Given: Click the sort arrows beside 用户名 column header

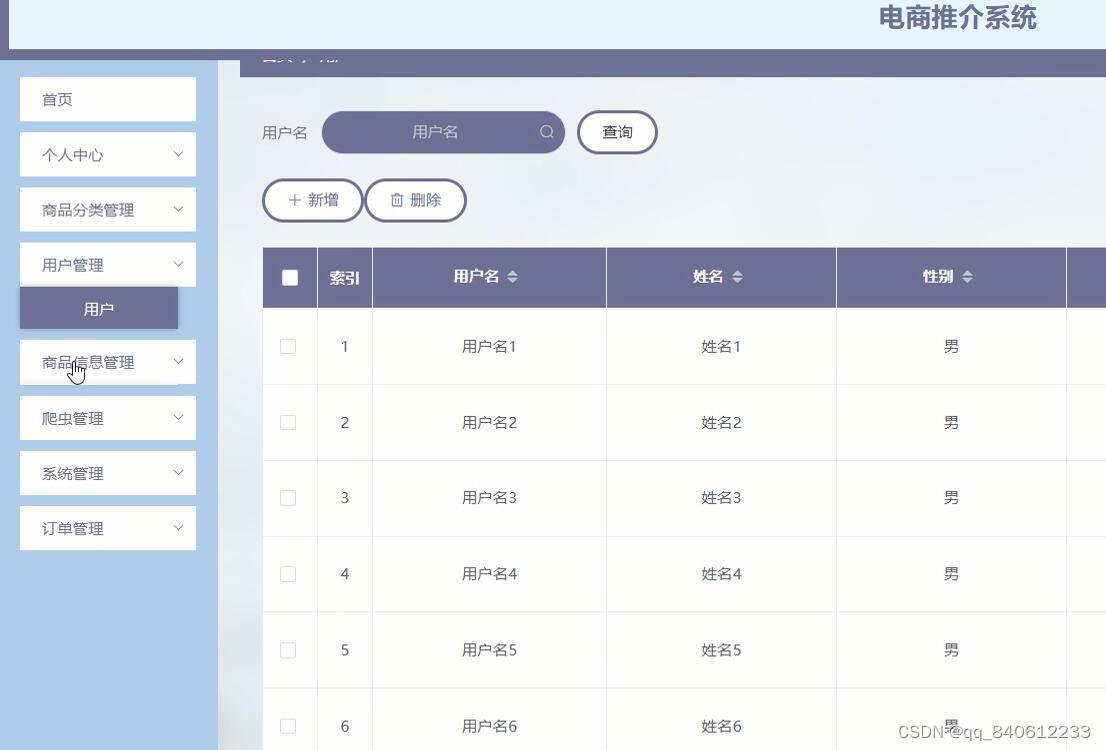Looking at the screenshot, I should pos(513,277).
